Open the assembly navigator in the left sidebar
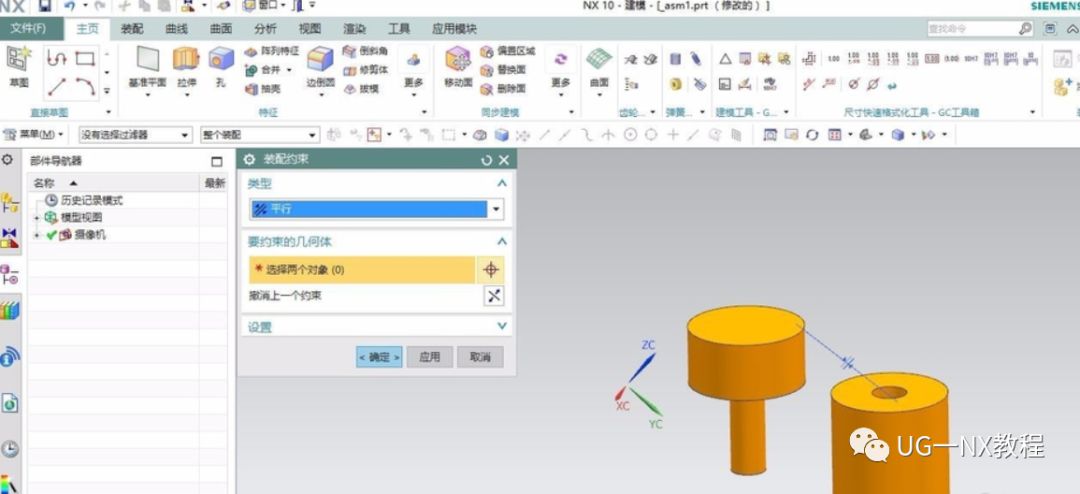 [x=10, y=203]
